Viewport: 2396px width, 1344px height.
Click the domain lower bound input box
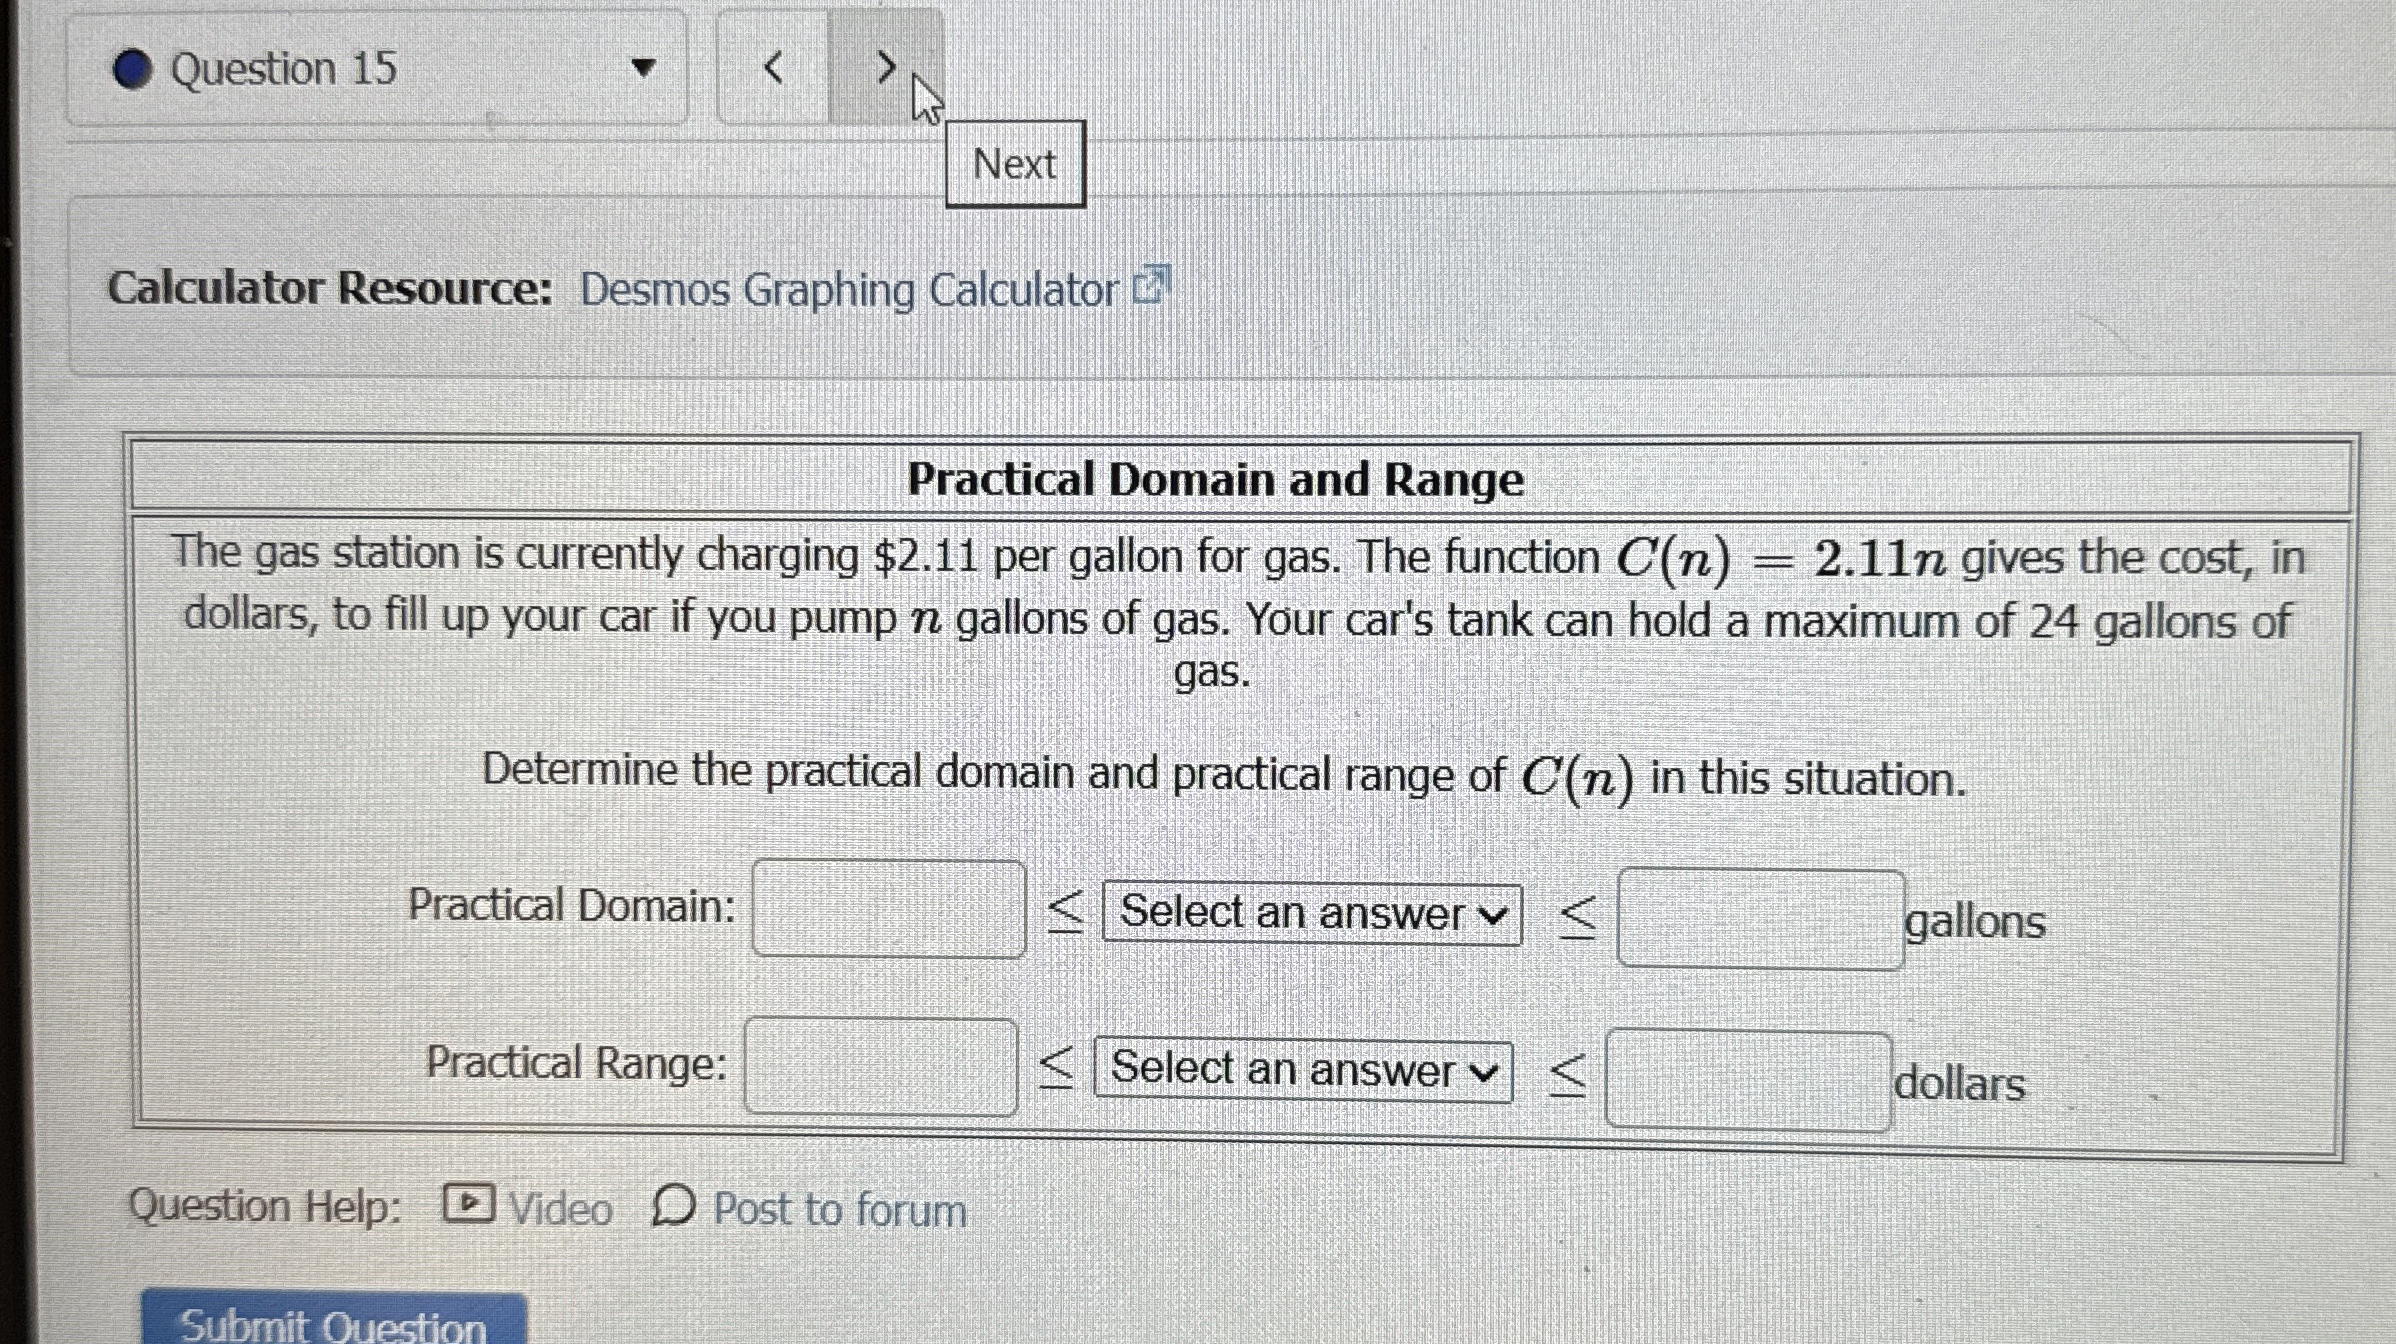(x=888, y=908)
